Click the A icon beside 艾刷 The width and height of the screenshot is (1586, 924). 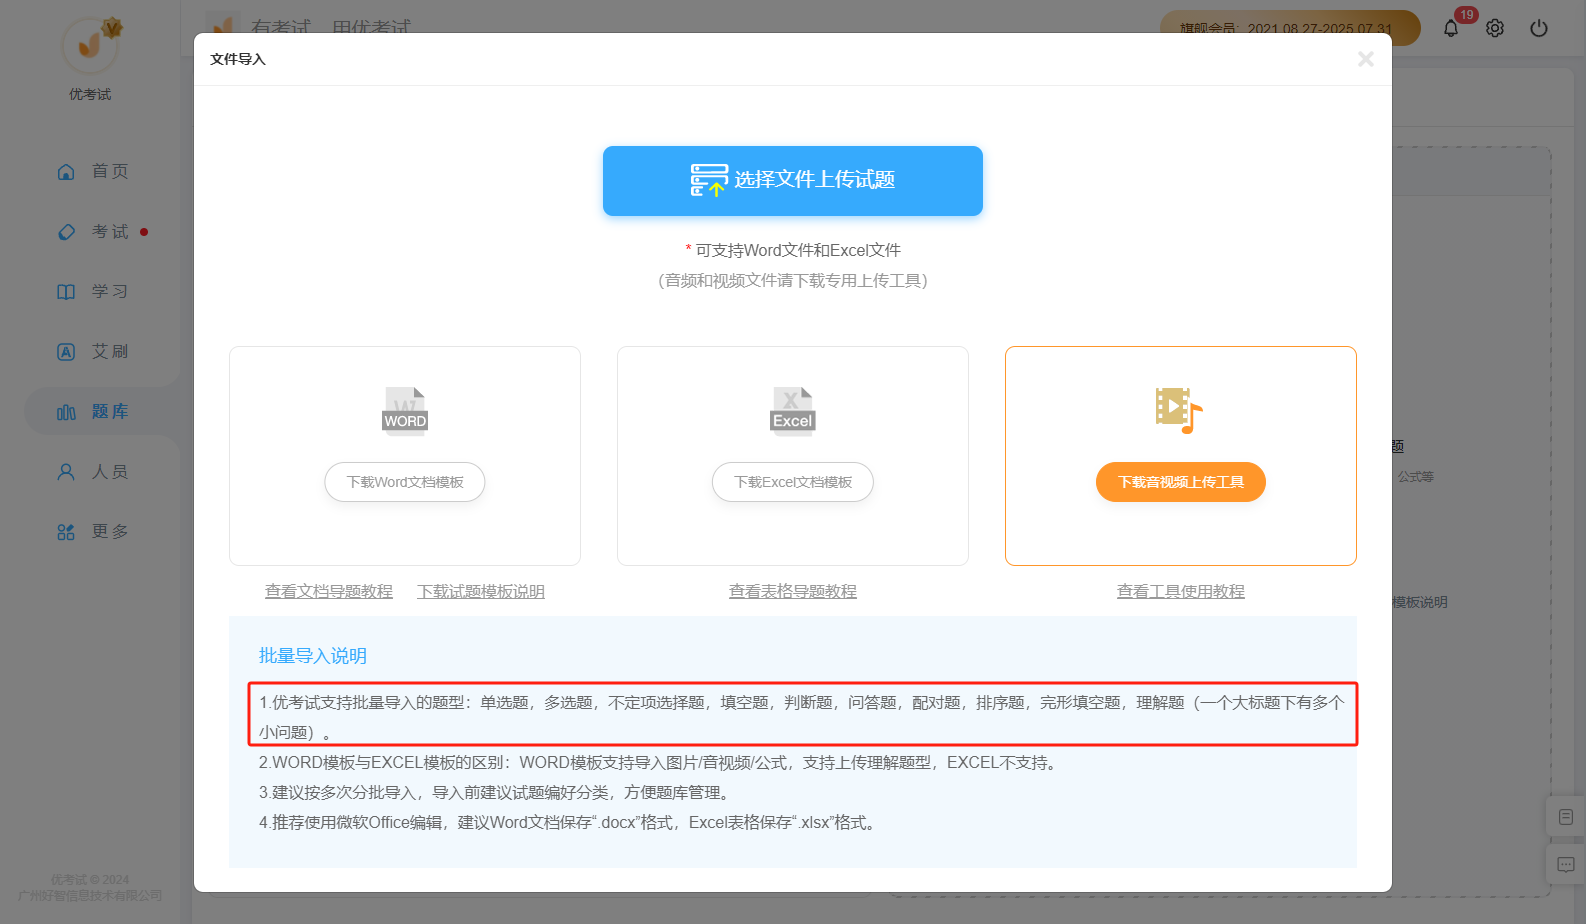[66, 352]
